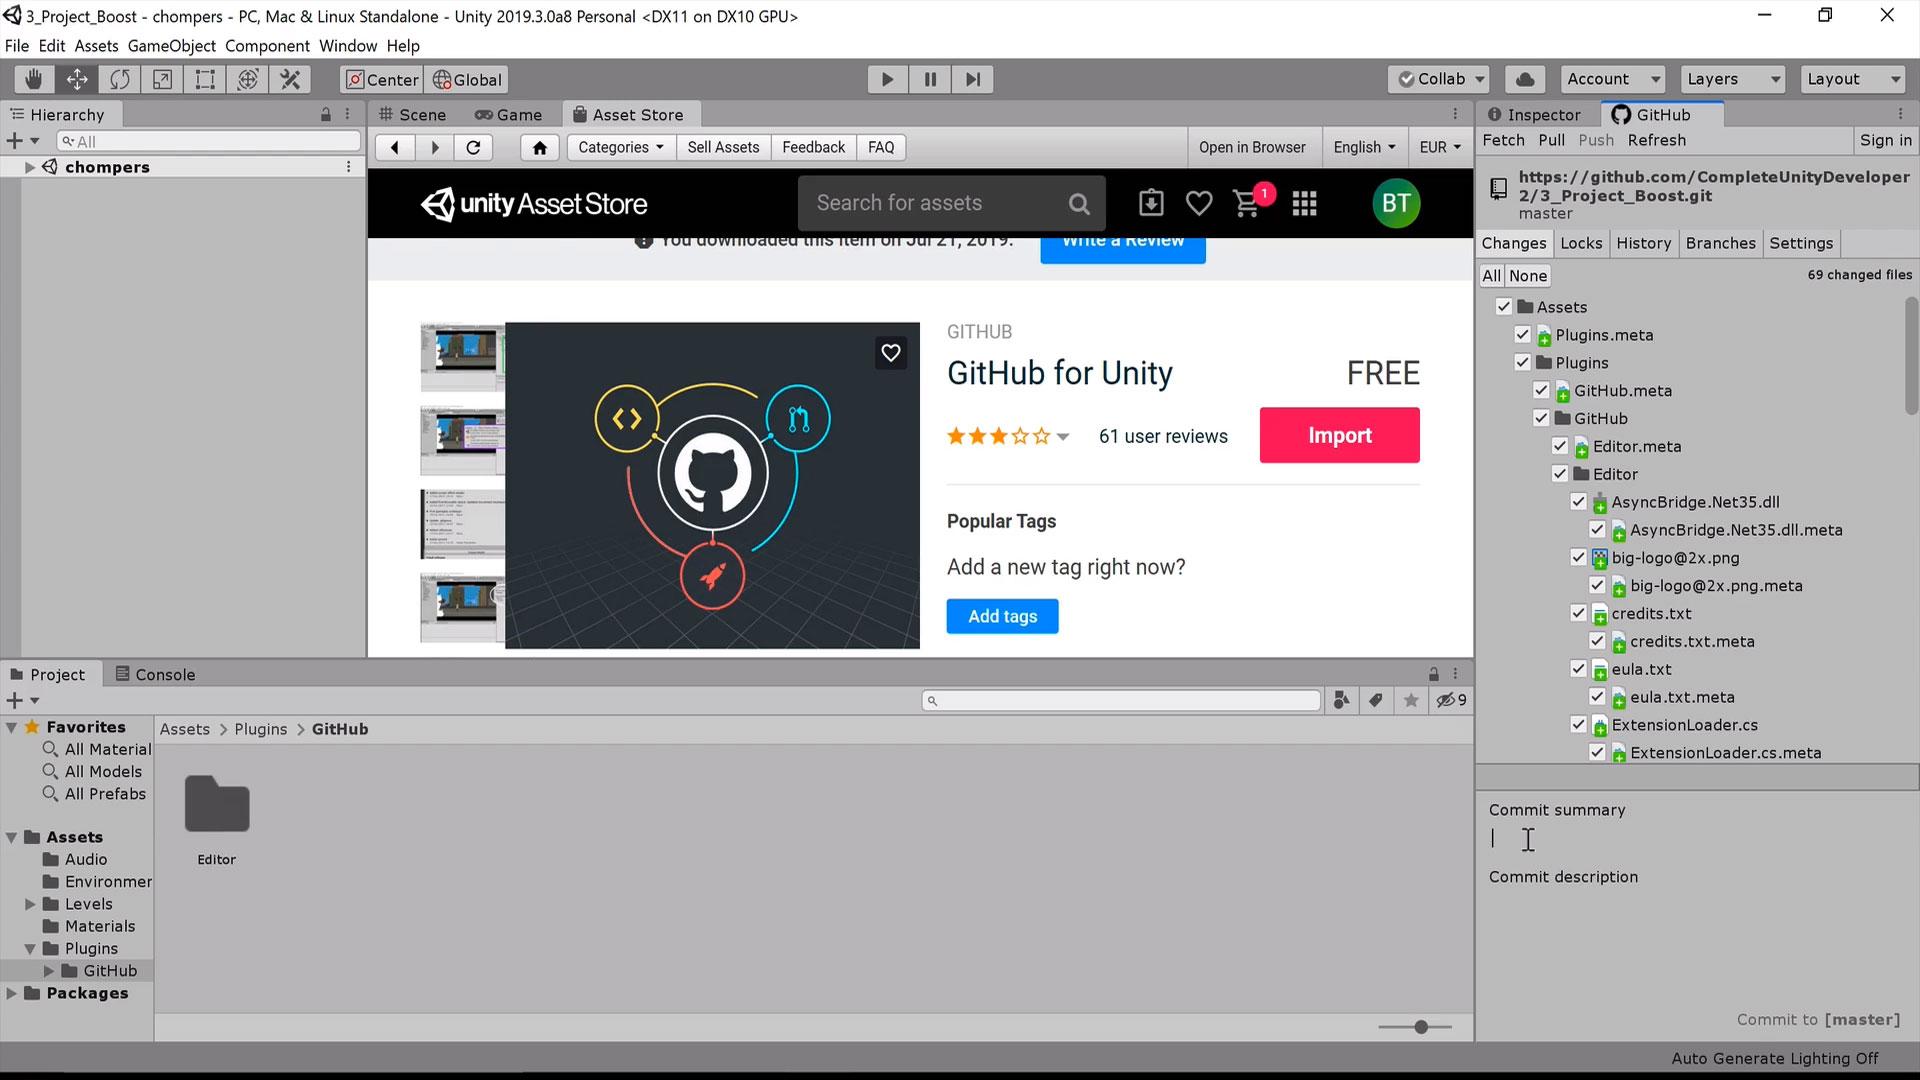Select the Rotate tool
The image size is (1920, 1080).
click(120, 79)
